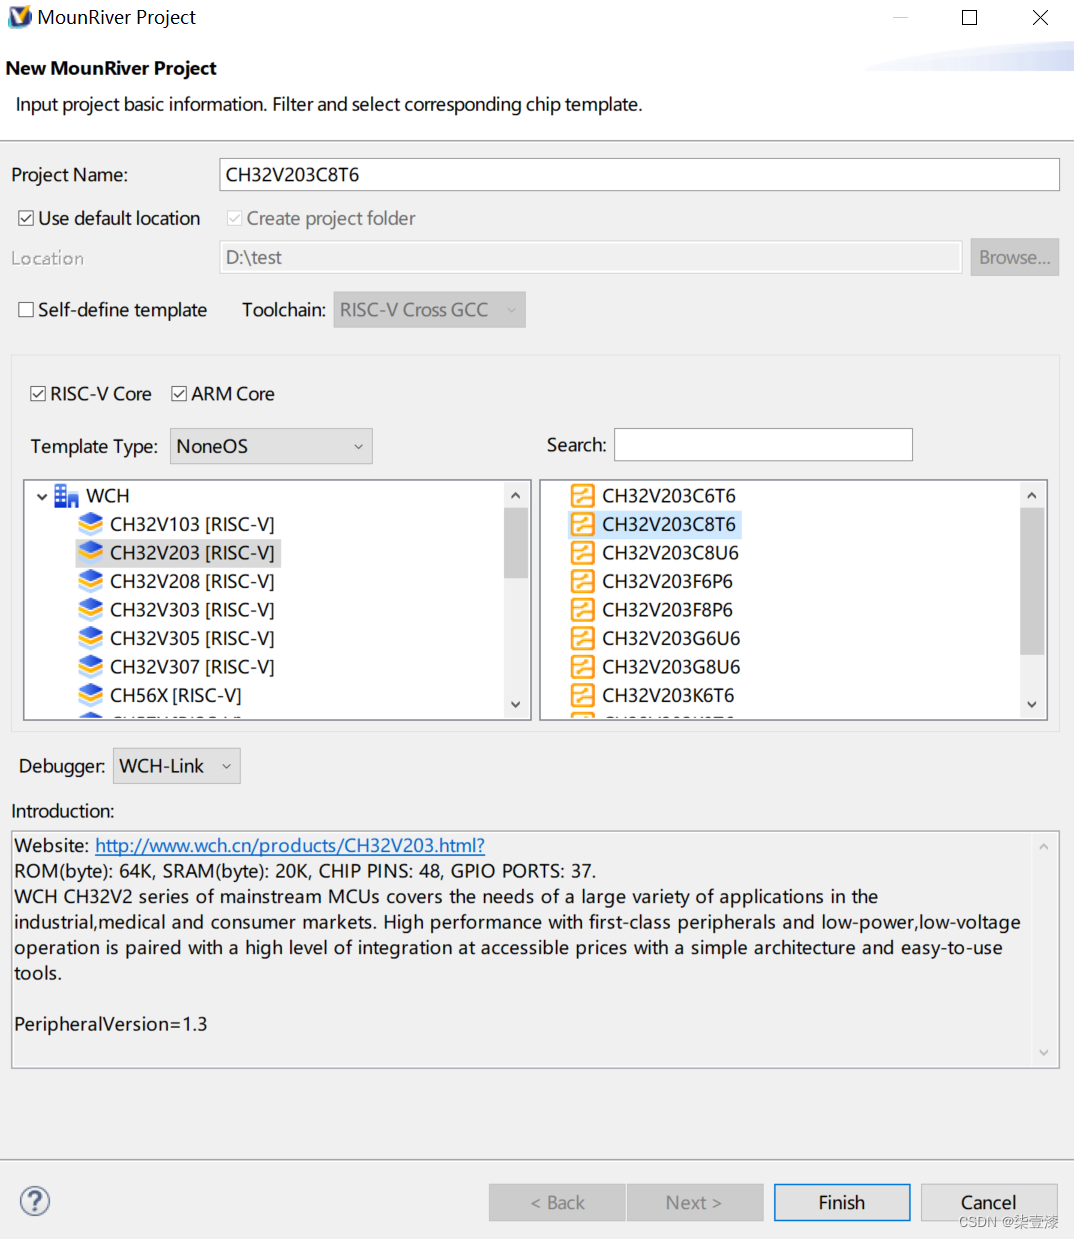Click into the Search field
Image resolution: width=1074 pixels, height=1239 pixels.
pos(763,445)
